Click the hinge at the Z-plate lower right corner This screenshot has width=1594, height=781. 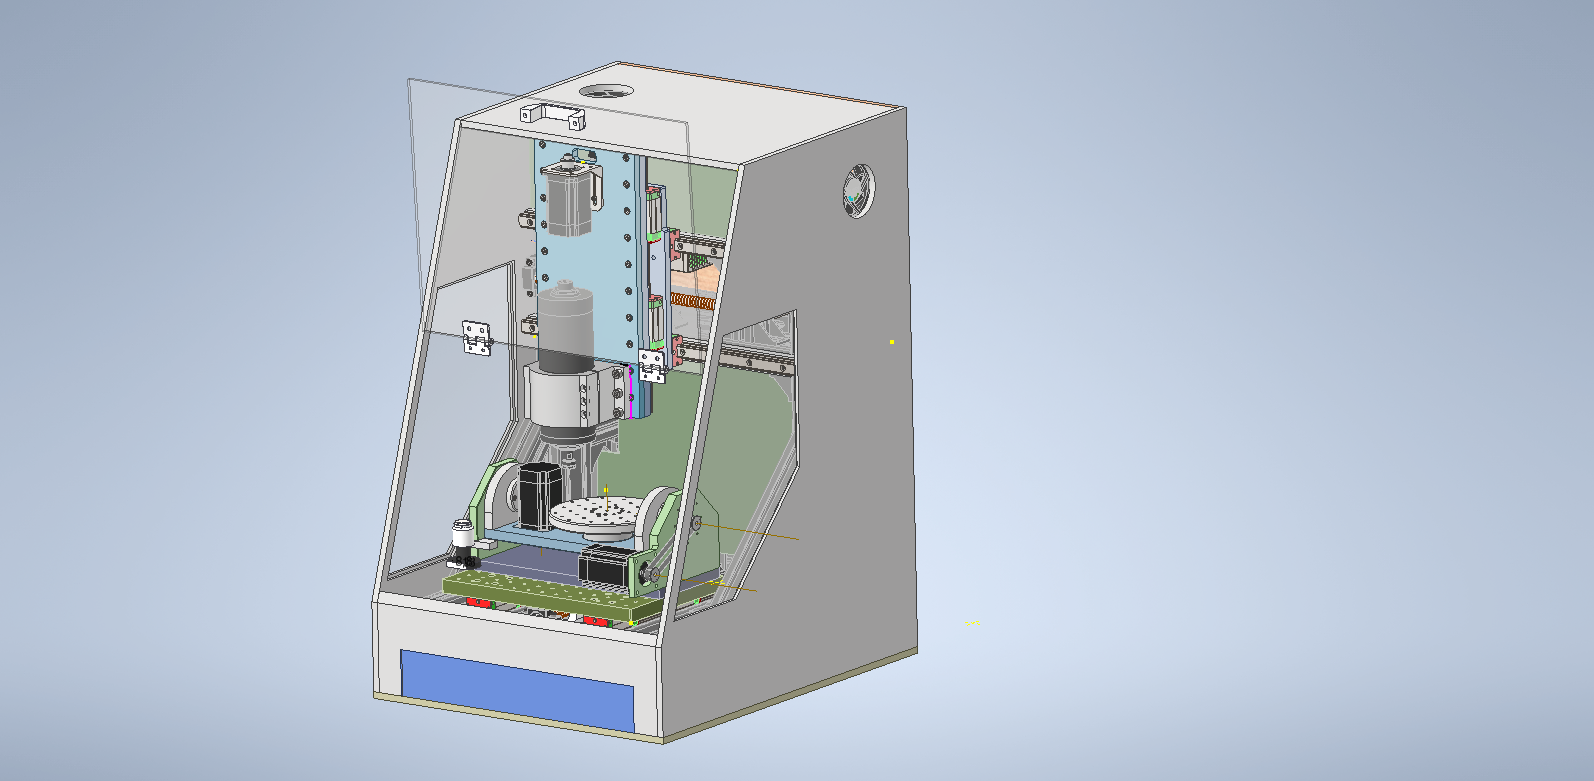pos(652,365)
